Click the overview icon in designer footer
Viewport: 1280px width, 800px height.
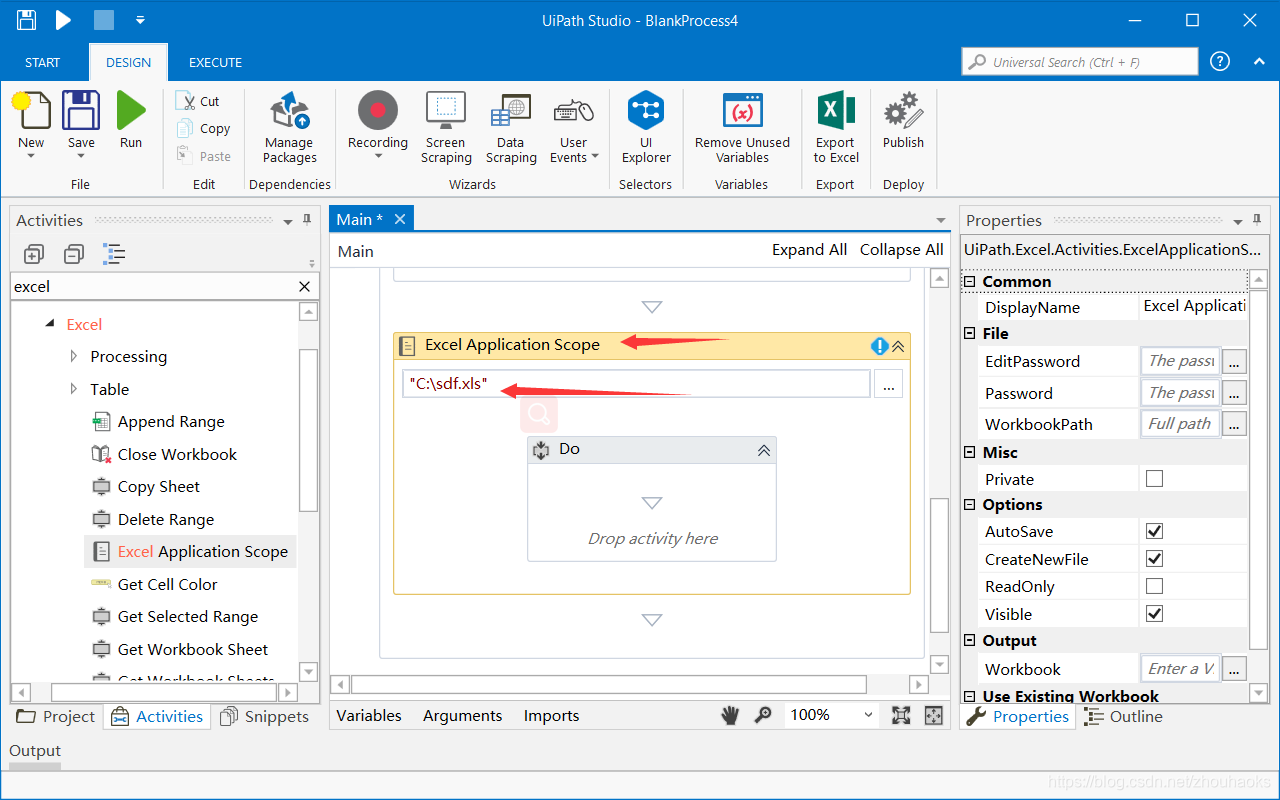(x=933, y=715)
